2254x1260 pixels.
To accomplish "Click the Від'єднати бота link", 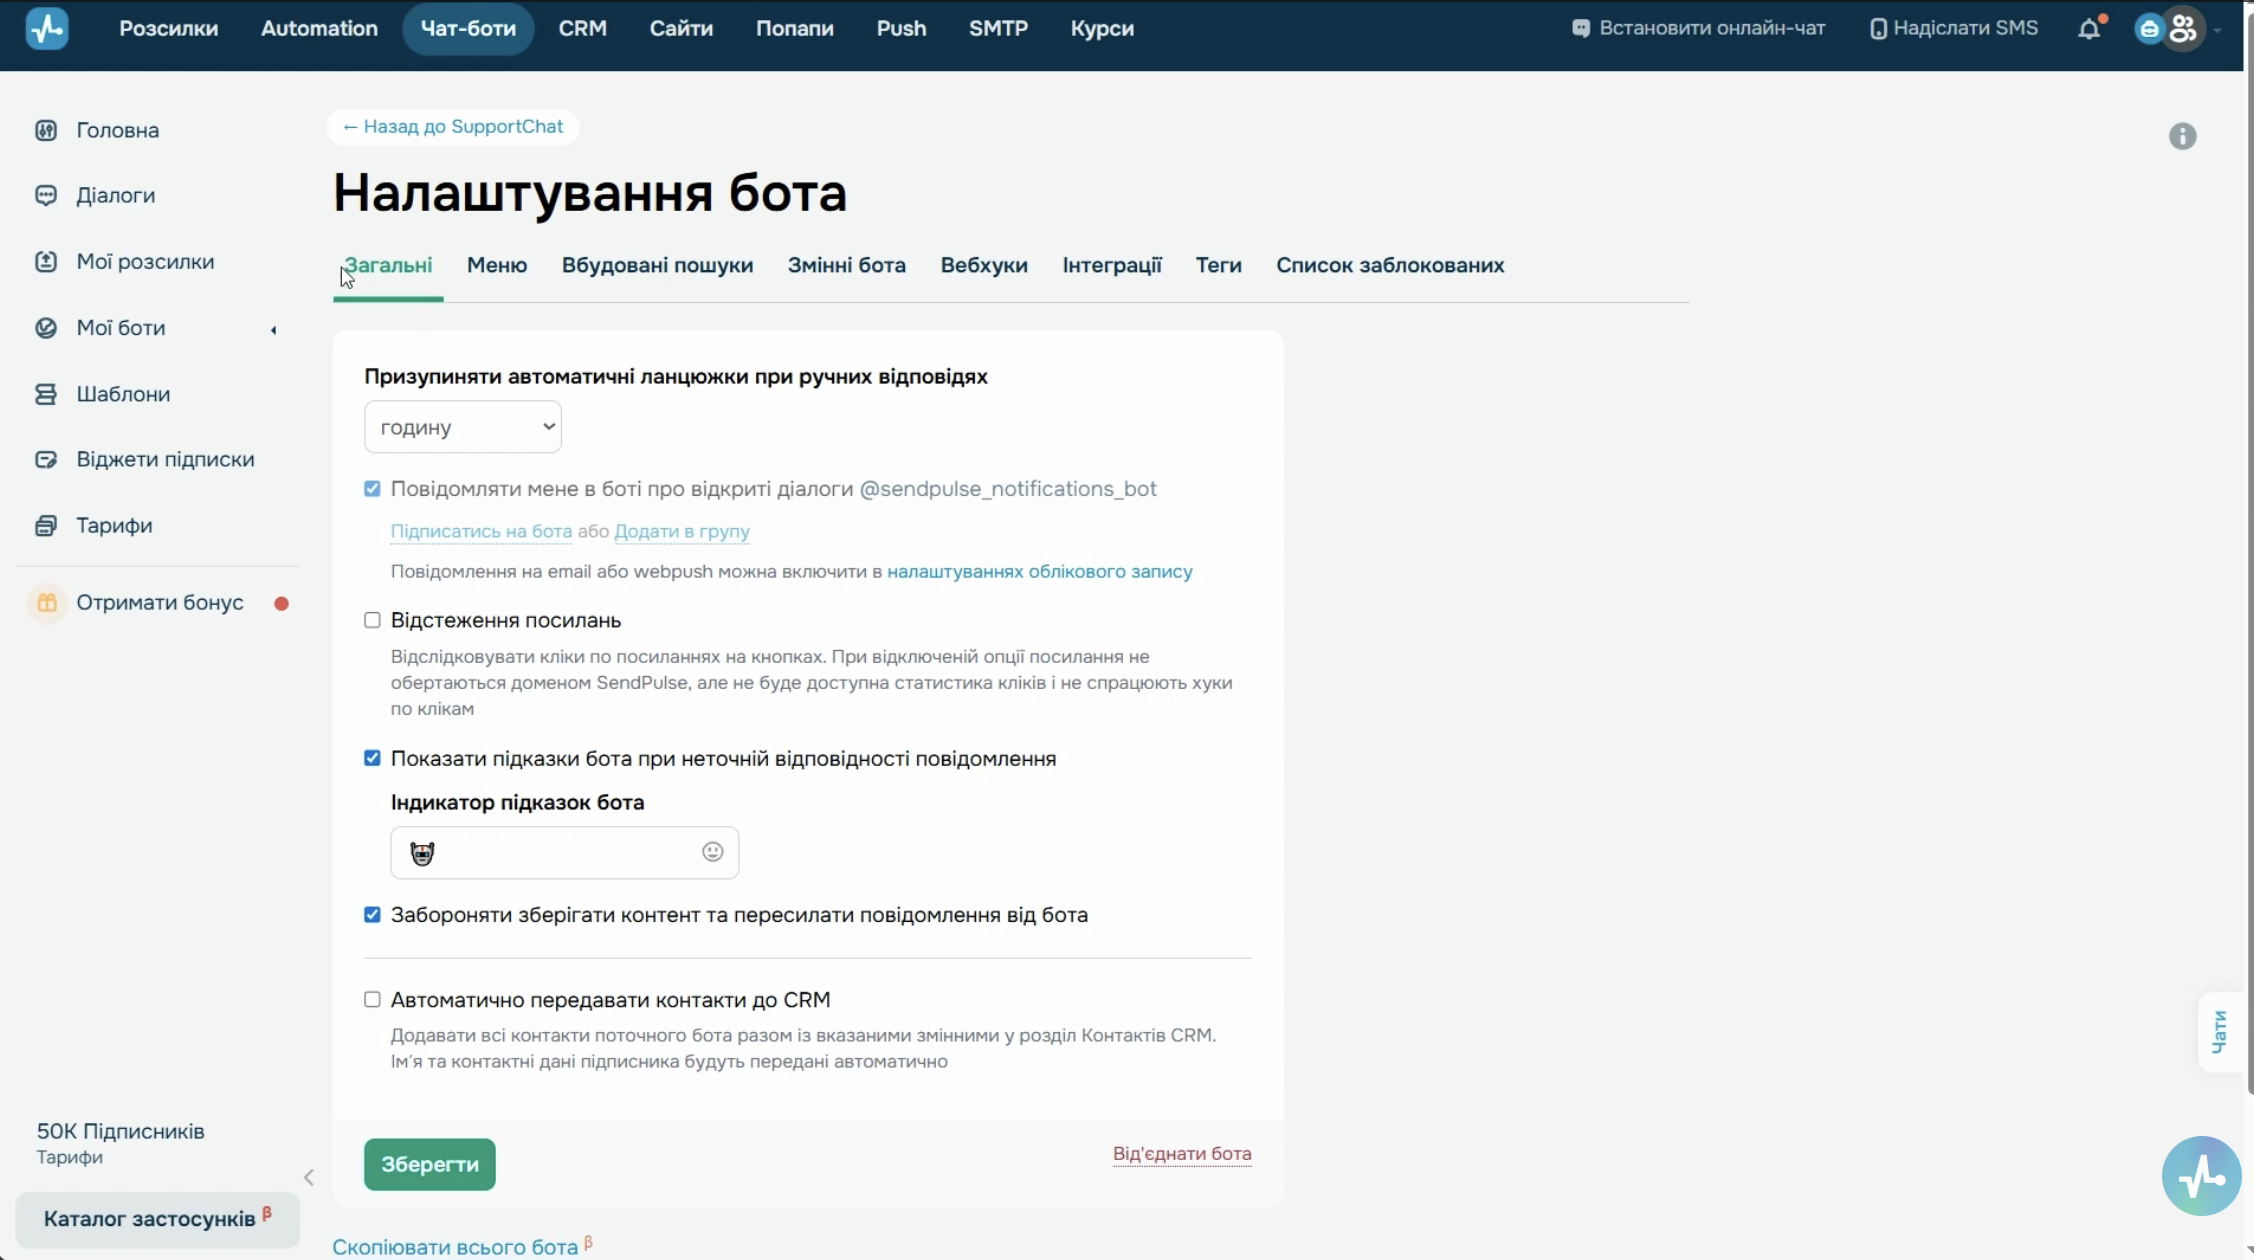I will [1182, 1153].
